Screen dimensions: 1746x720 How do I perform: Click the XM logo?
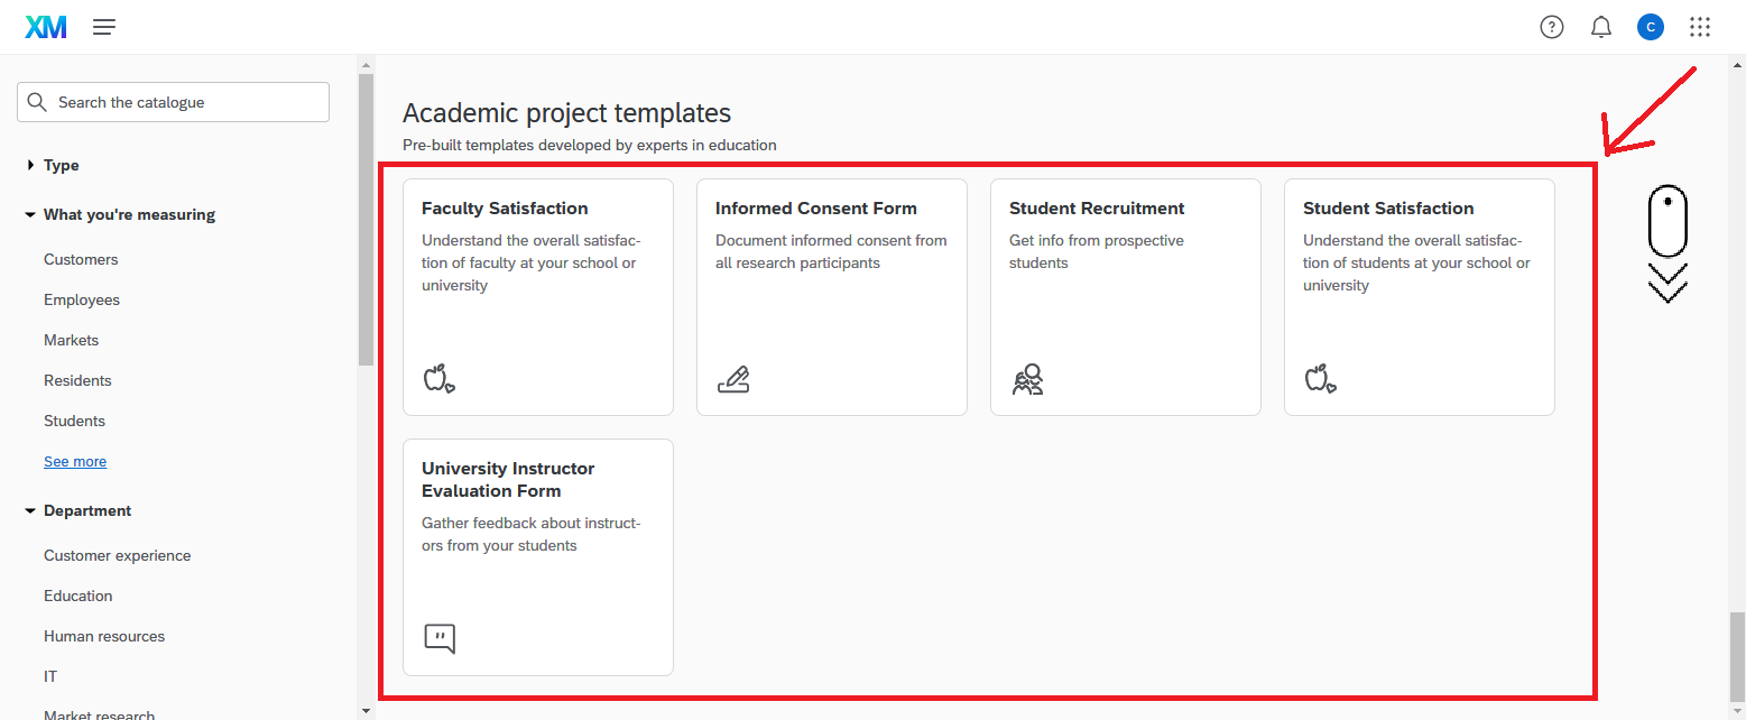(x=46, y=27)
